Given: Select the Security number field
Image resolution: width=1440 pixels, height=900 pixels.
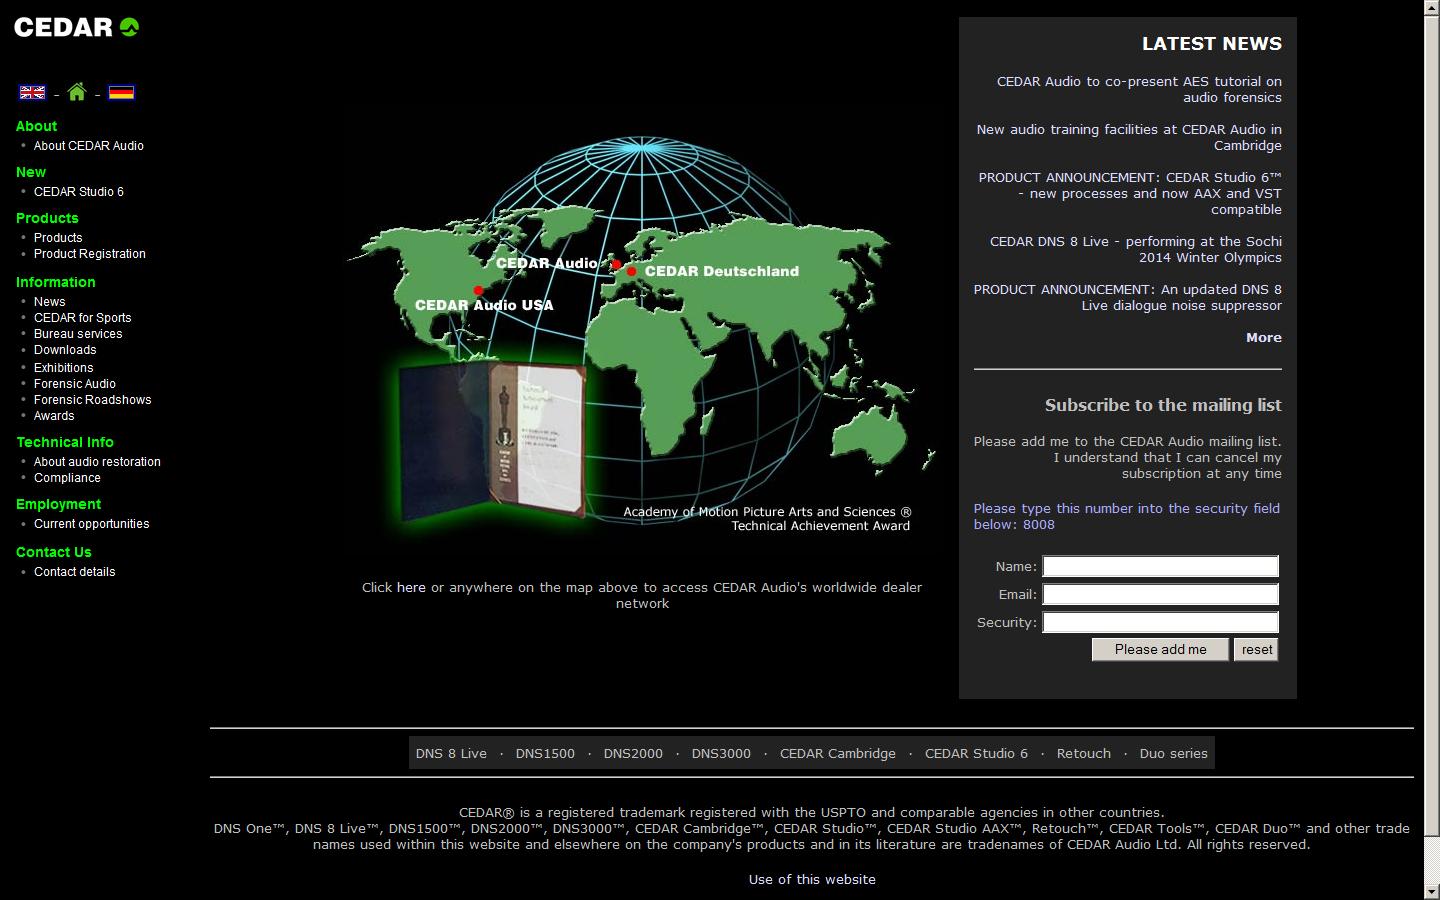Looking at the screenshot, I should [x=1160, y=623].
